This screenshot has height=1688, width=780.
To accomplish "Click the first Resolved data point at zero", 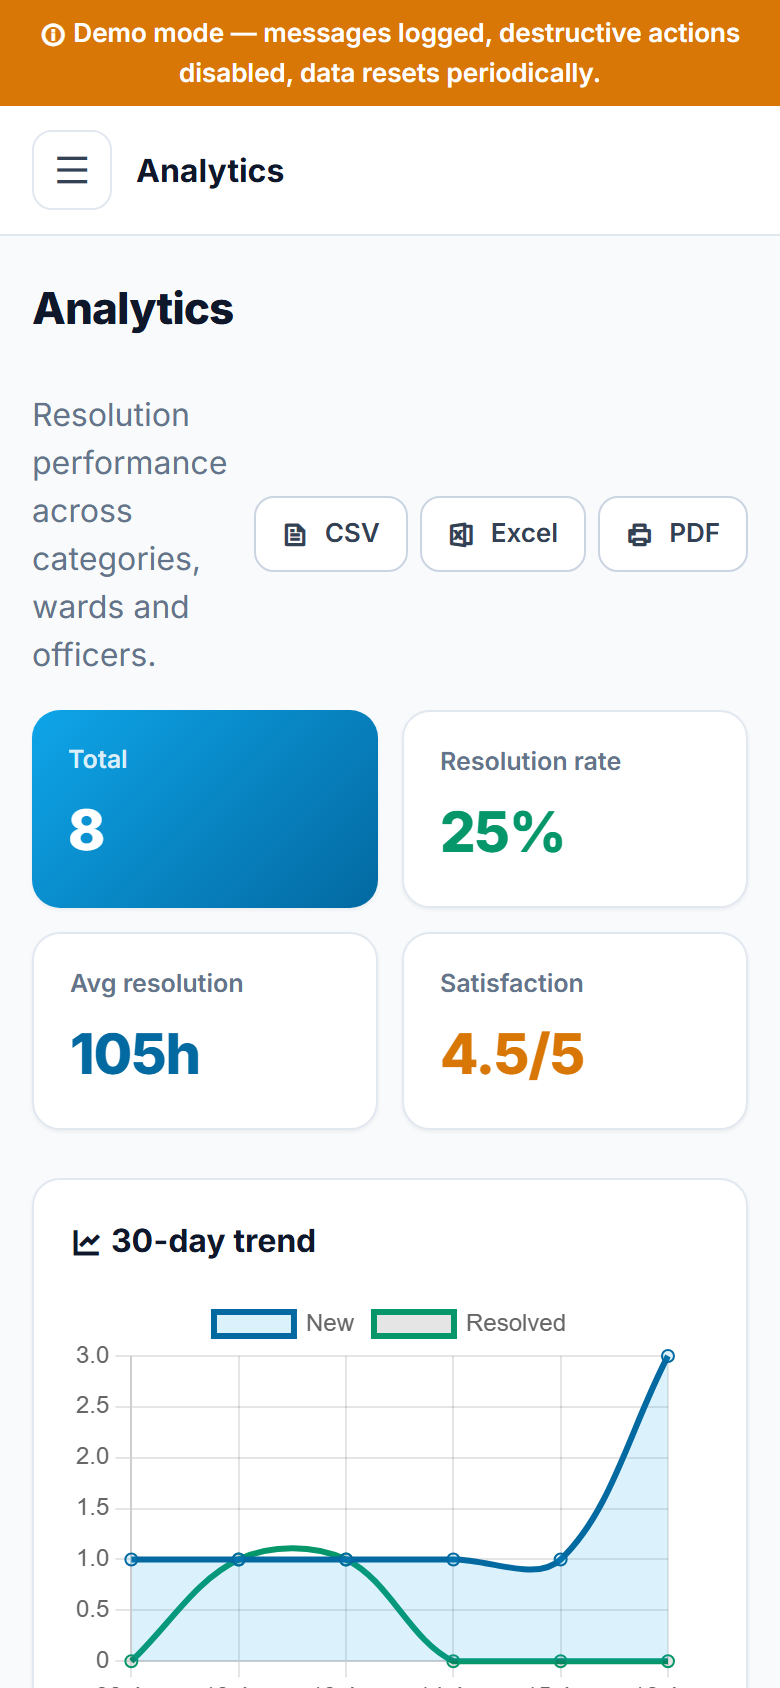I will pyautogui.click(x=131, y=1661).
